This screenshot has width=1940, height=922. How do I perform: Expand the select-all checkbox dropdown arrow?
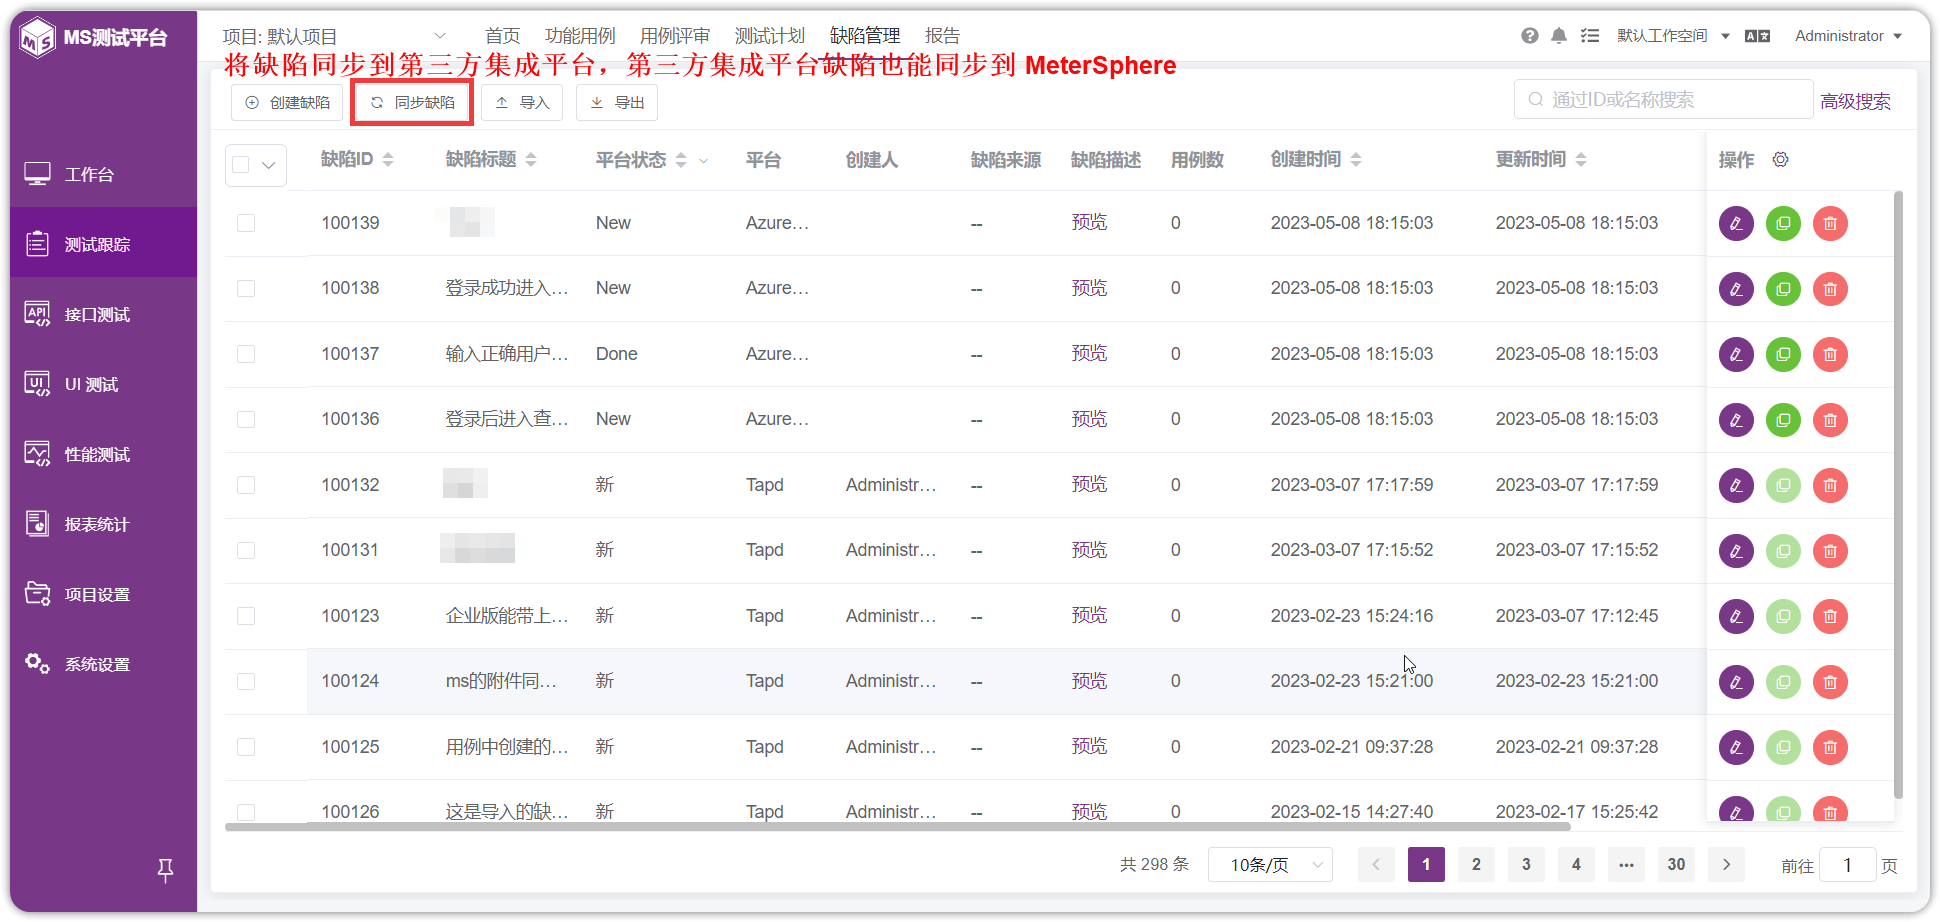(268, 165)
